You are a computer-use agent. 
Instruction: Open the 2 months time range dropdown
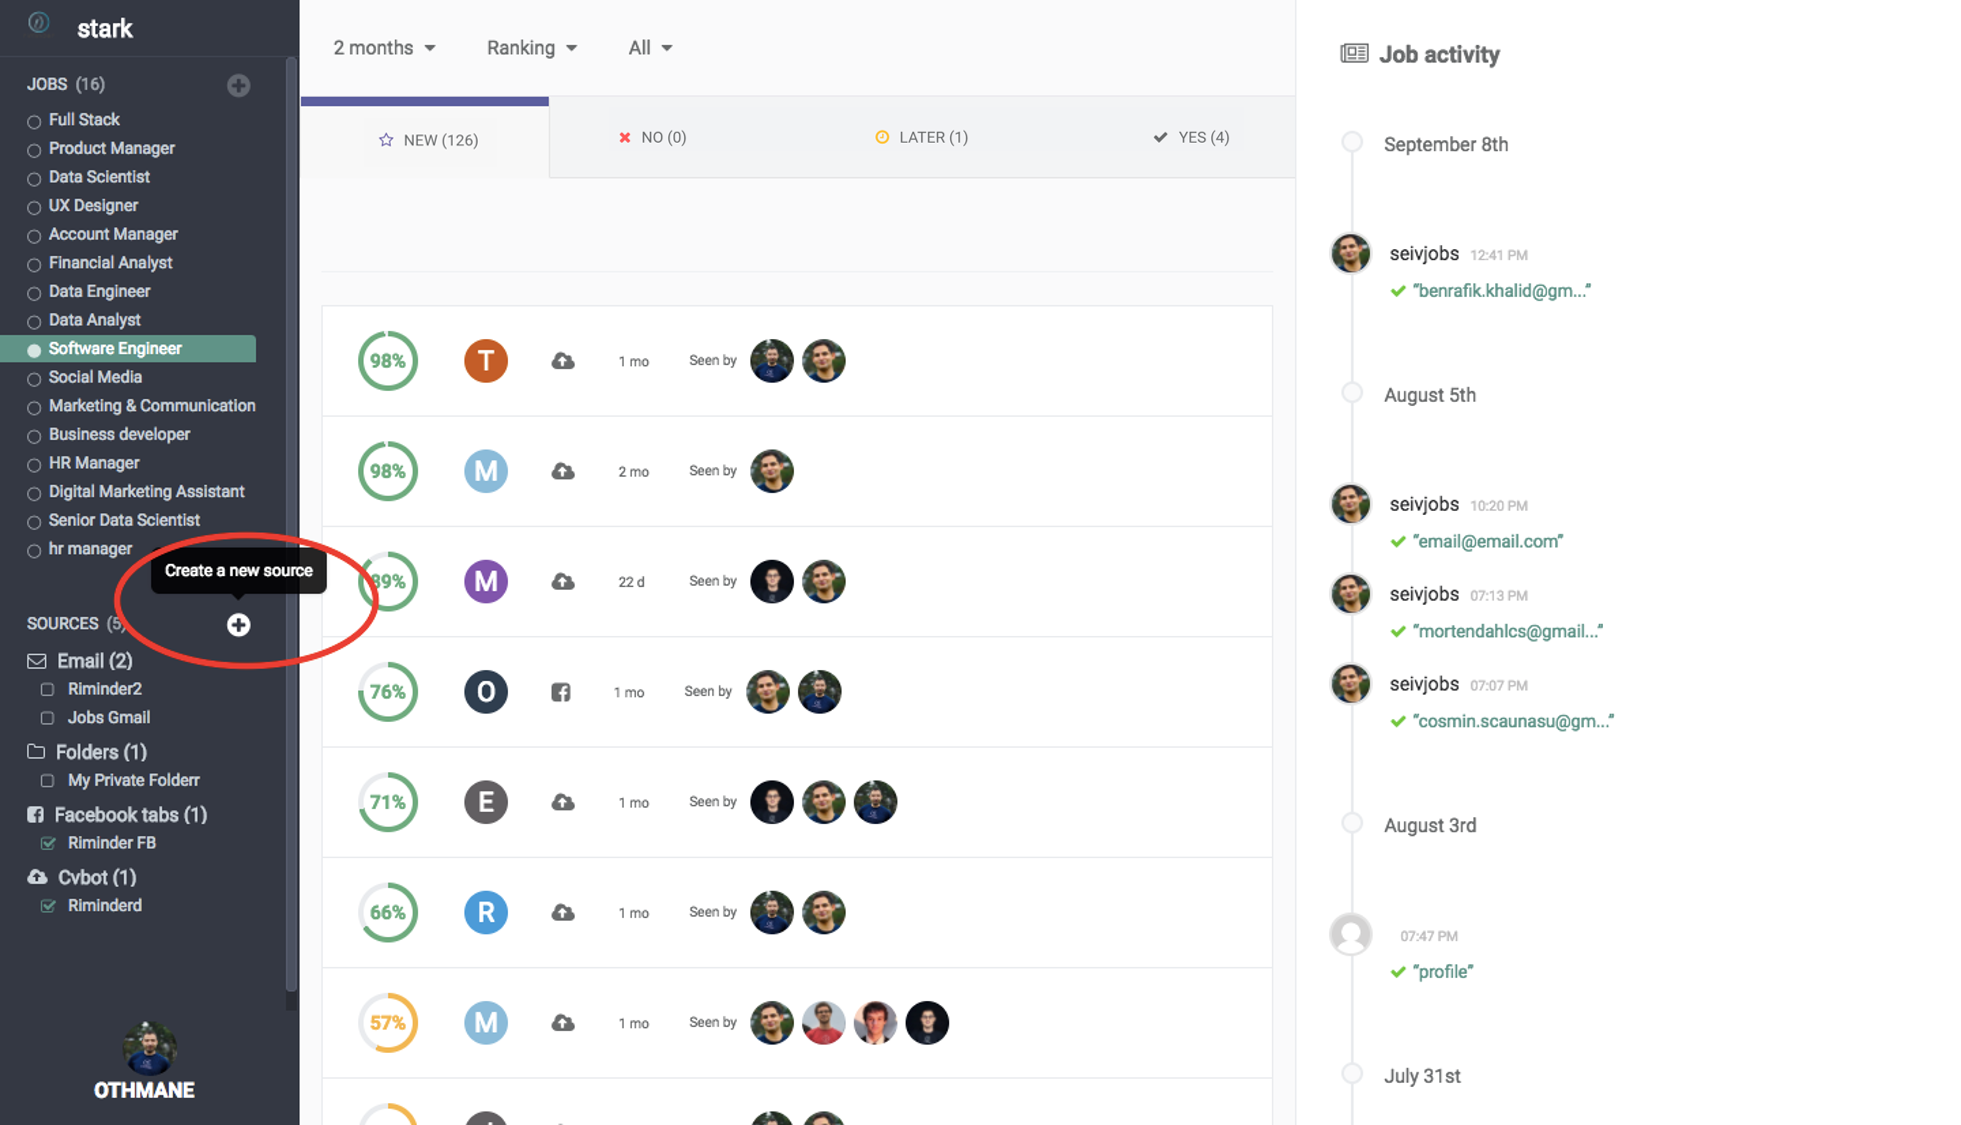[x=384, y=48]
